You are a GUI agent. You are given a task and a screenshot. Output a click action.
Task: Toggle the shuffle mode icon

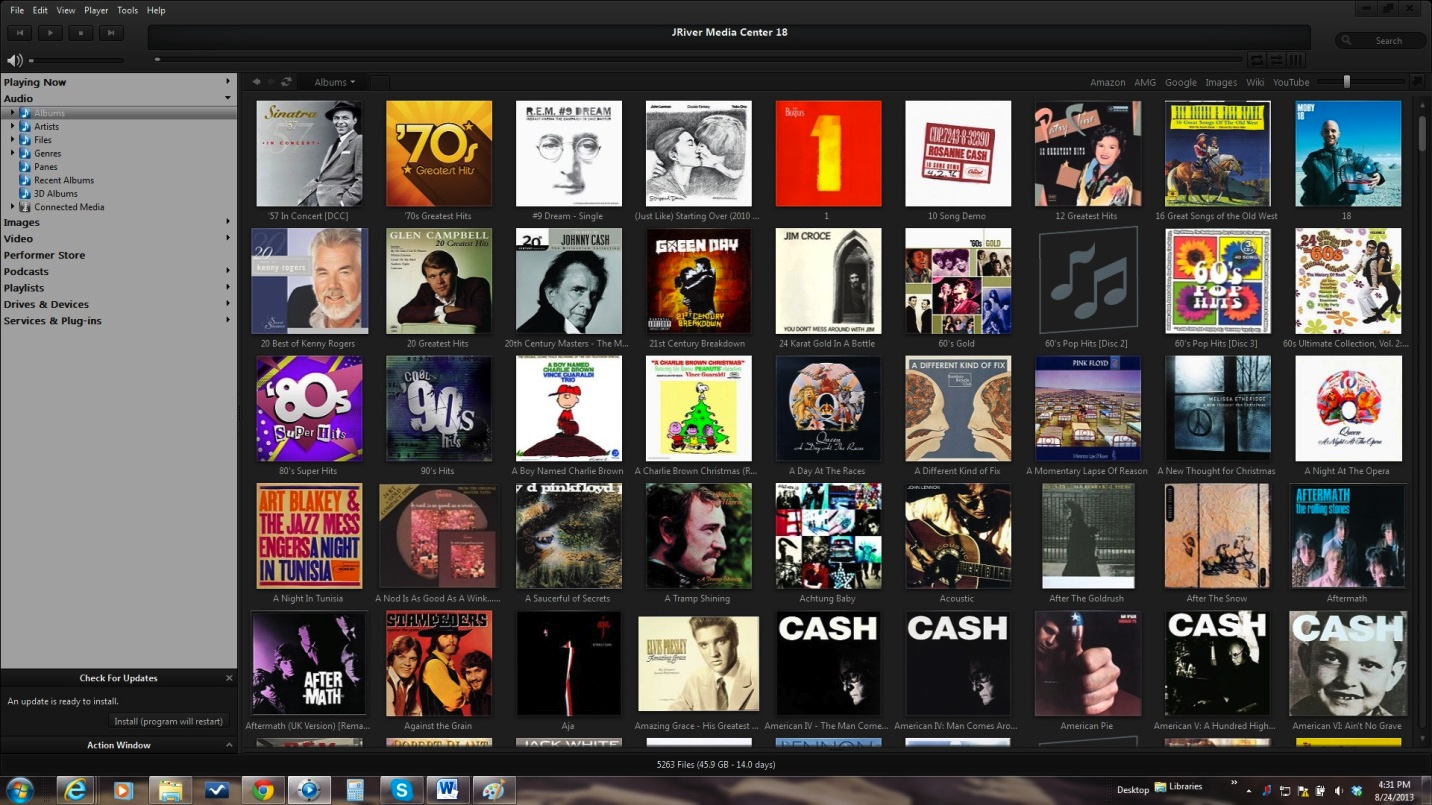1277,60
